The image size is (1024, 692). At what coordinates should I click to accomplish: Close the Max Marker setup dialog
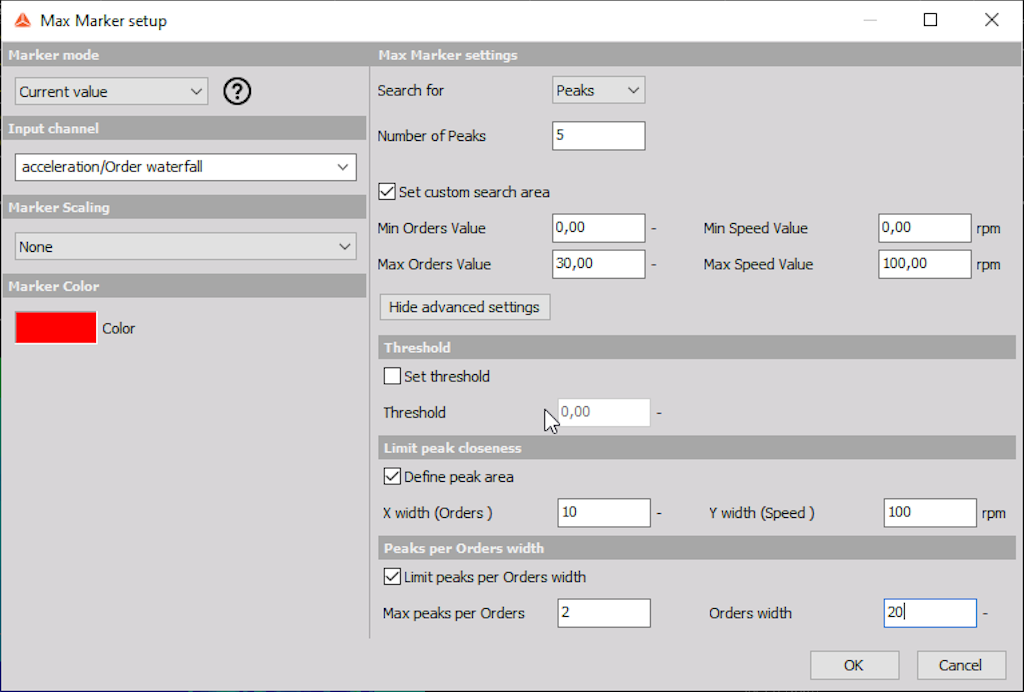pos(991,20)
